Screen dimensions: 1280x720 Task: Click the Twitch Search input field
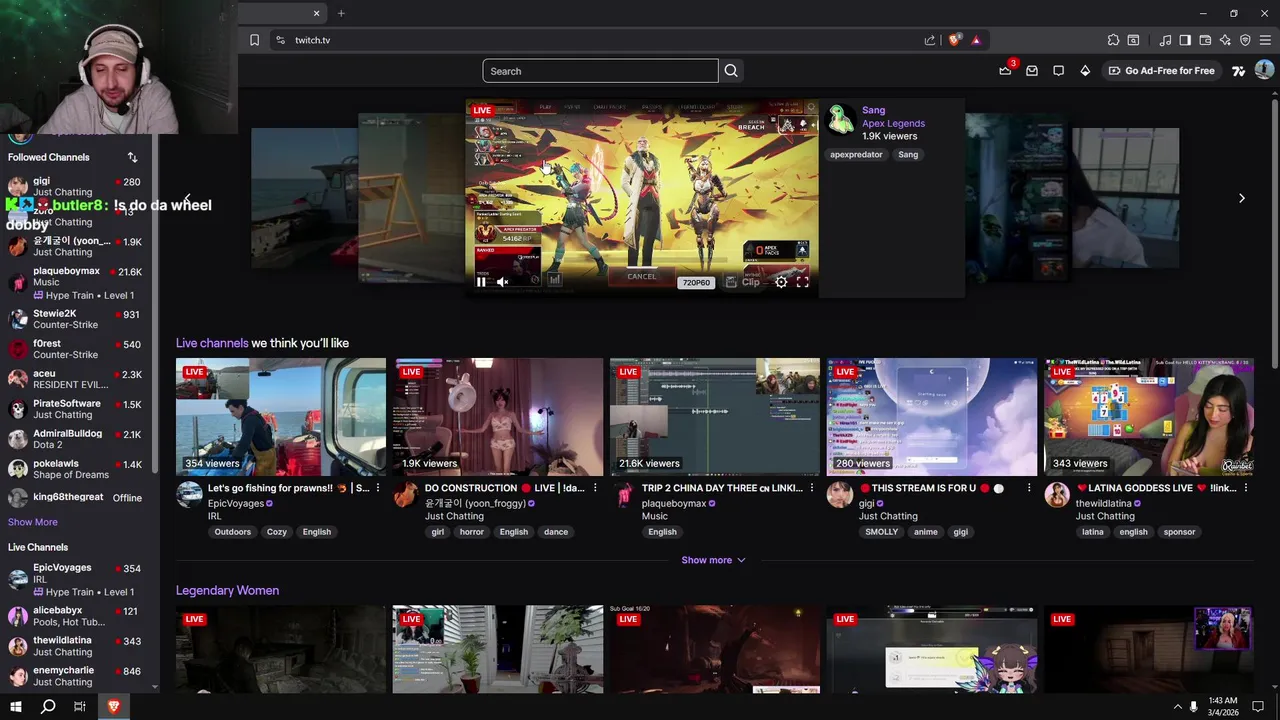(x=600, y=71)
